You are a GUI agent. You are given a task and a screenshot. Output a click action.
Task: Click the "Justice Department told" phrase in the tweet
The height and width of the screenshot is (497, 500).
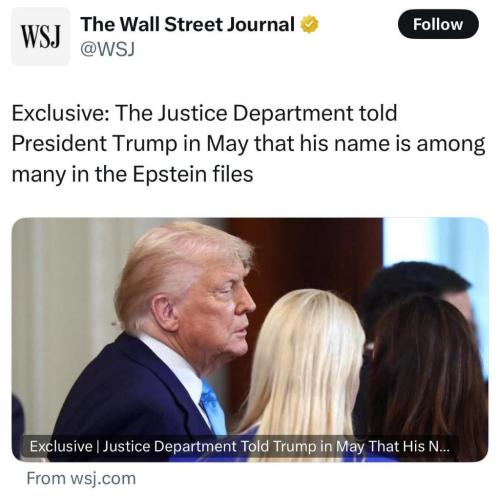(277, 113)
